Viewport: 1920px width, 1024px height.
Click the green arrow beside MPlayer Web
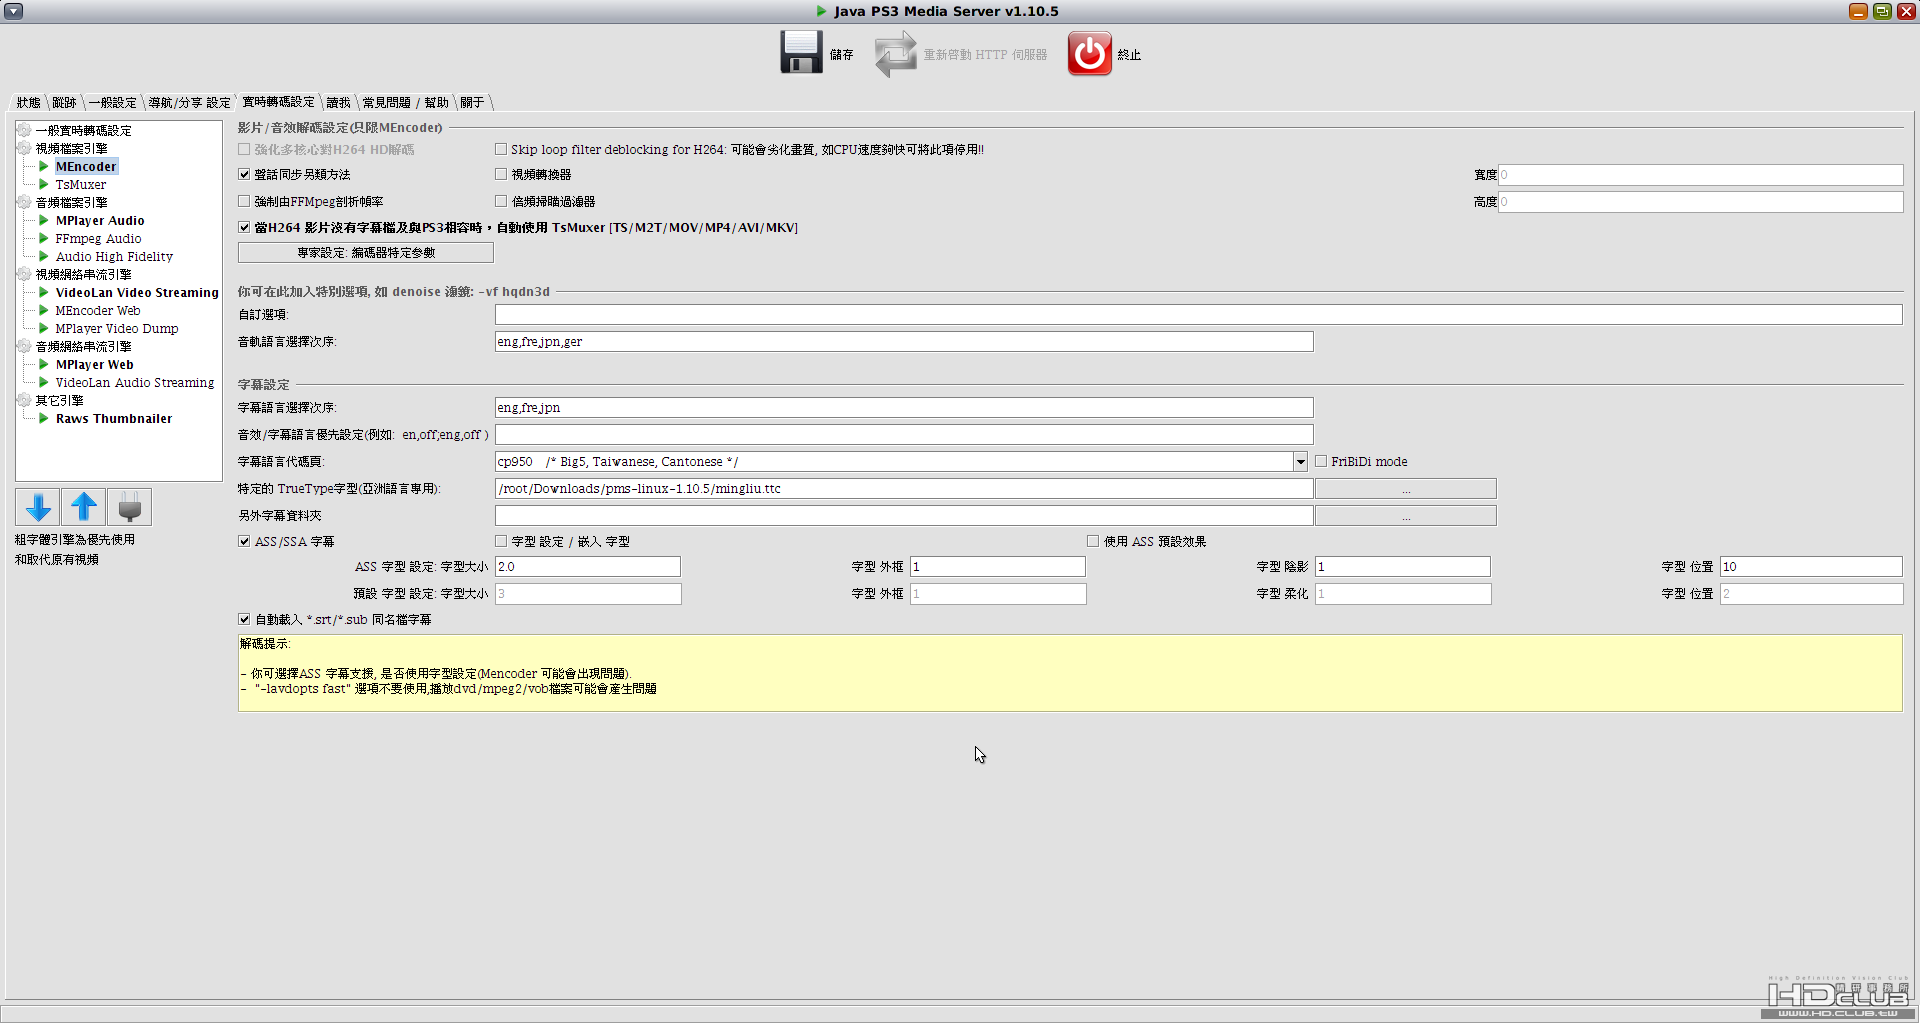pos(44,364)
